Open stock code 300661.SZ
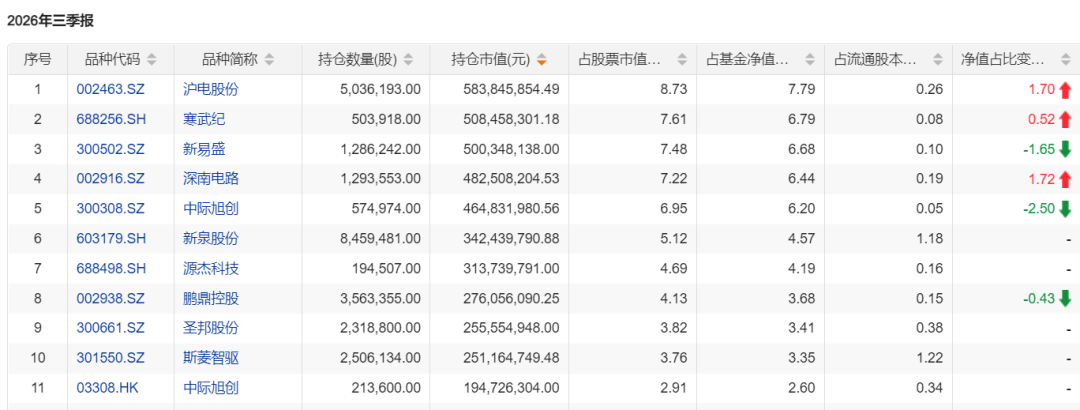Image resolution: width=1080 pixels, height=410 pixels. click(110, 329)
